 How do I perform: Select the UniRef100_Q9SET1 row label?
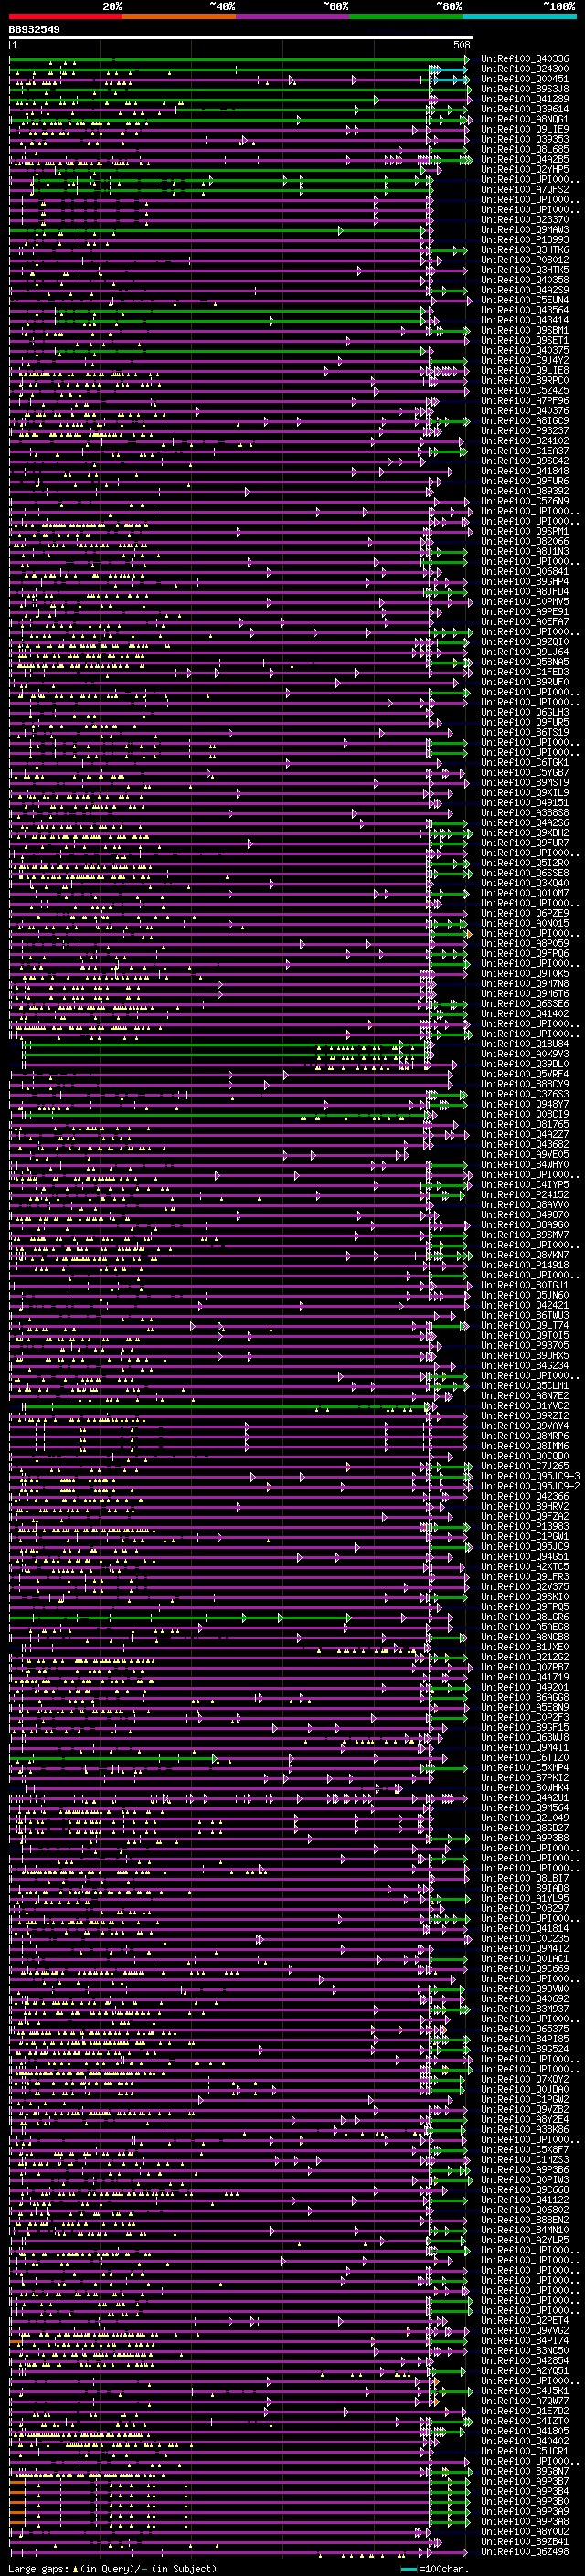(525, 340)
